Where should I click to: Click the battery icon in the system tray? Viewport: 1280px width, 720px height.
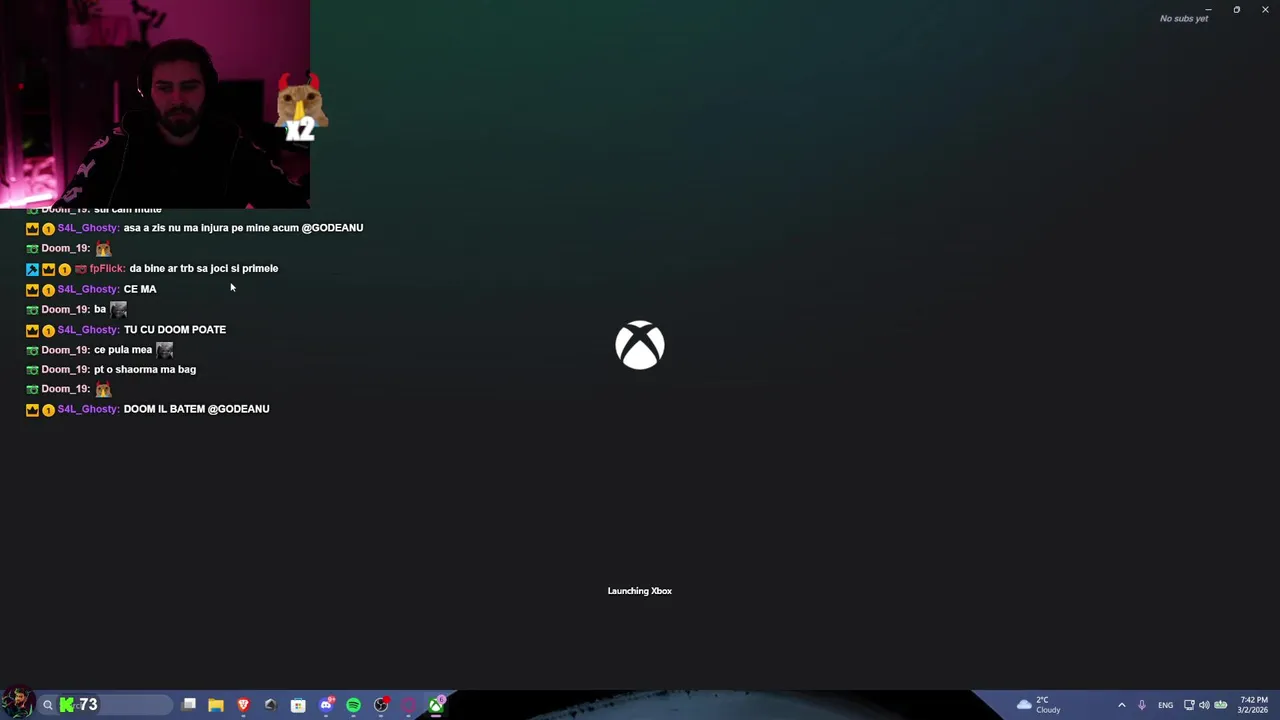1220,705
